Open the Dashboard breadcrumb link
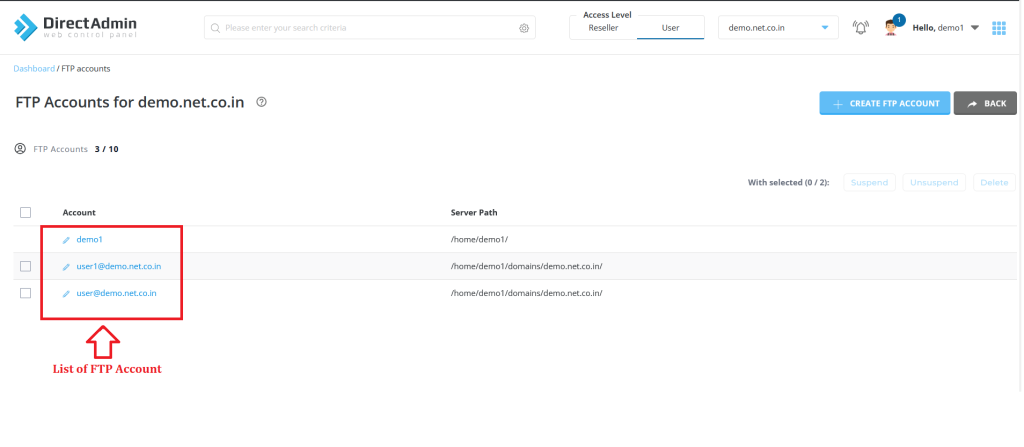The height and width of the screenshot is (447, 1024). pos(34,69)
